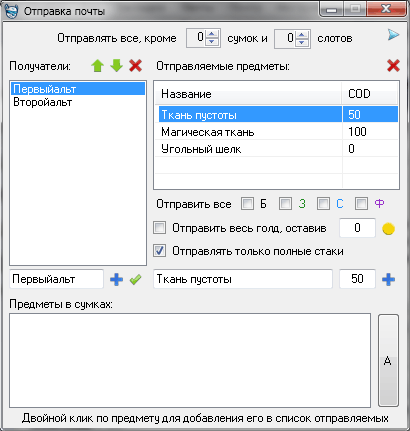
Task: Increase the сумок count spinner
Action: point(212,34)
